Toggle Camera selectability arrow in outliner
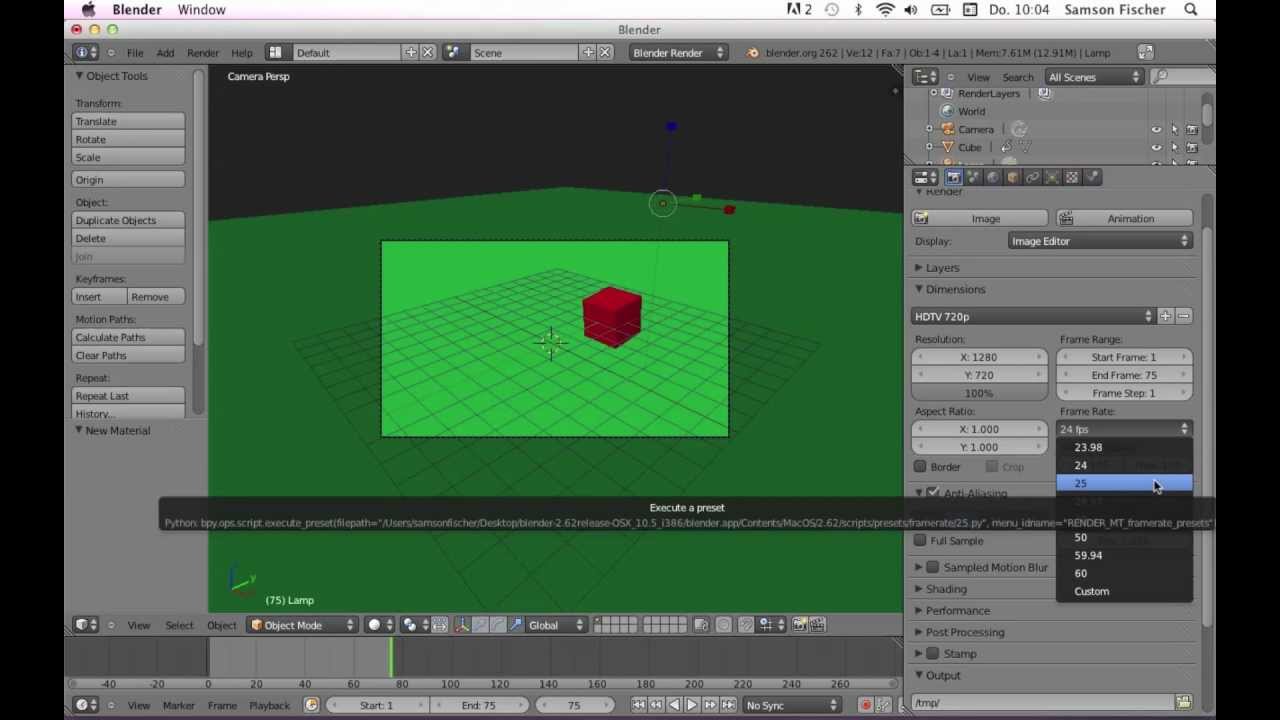1280x720 pixels. coord(1174,130)
